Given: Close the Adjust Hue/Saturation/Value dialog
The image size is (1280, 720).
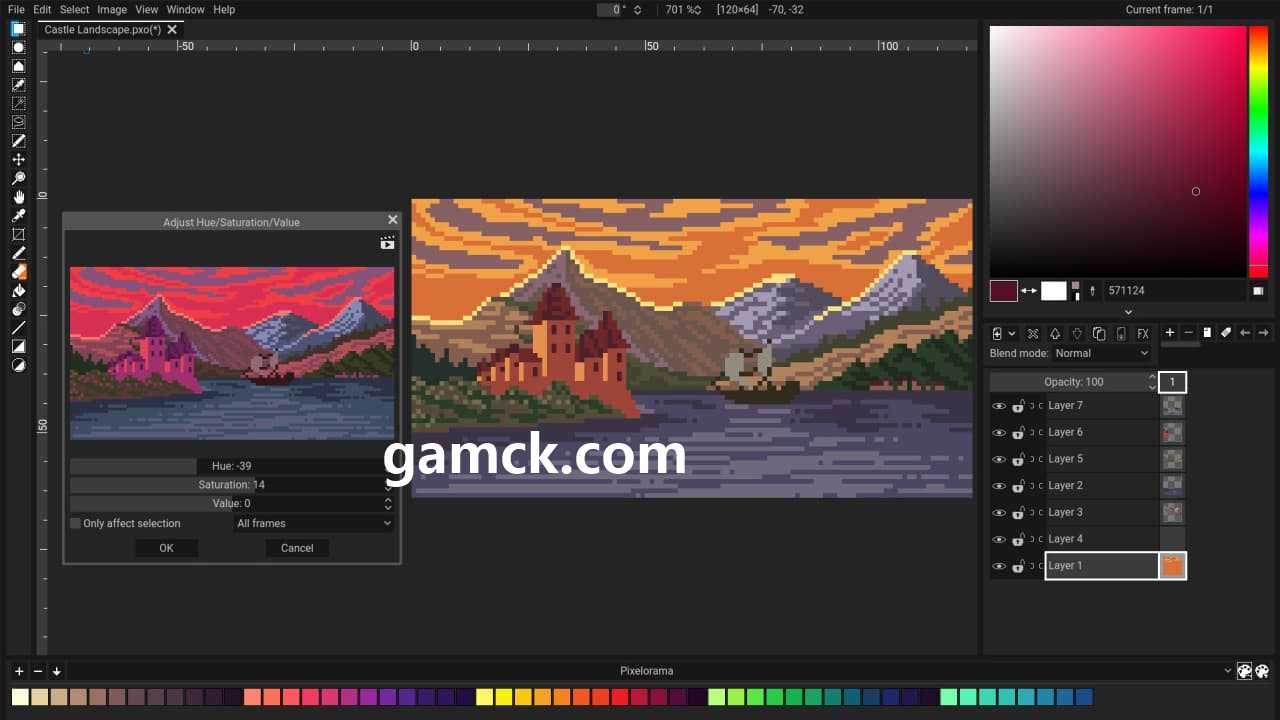Looking at the screenshot, I should pyautogui.click(x=392, y=220).
